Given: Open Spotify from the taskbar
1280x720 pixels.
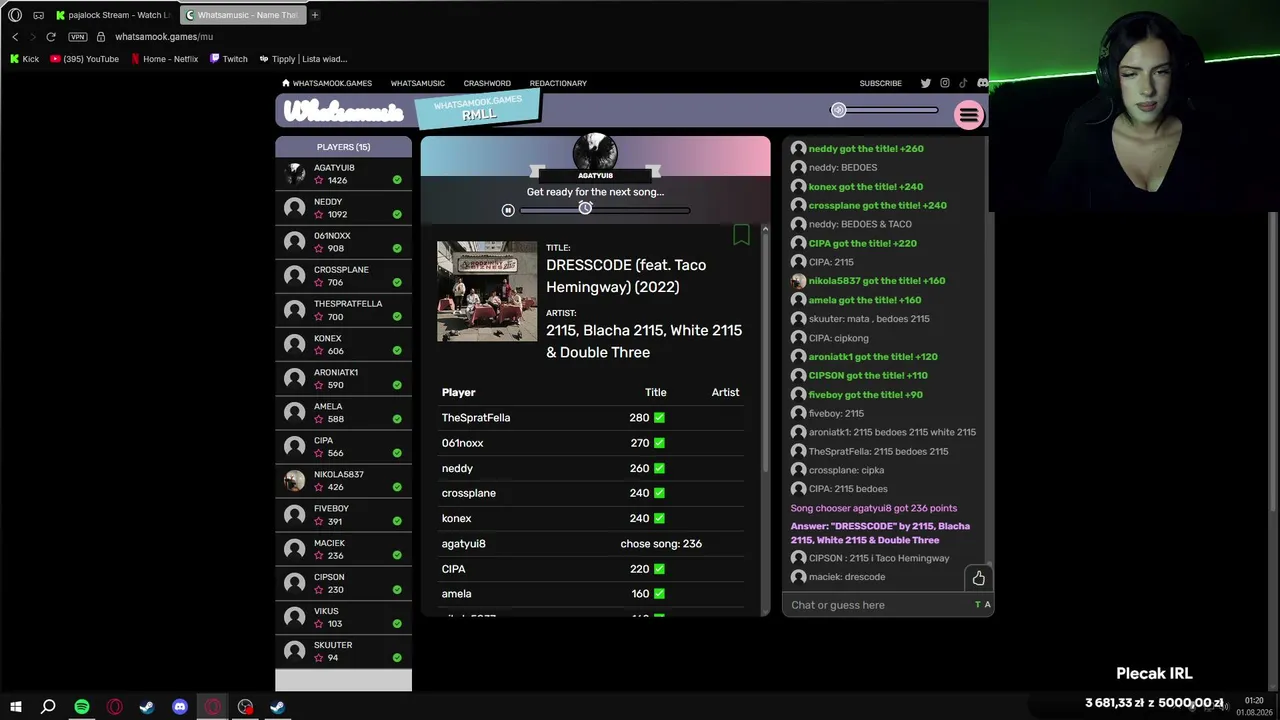Looking at the screenshot, I should coord(82,707).
